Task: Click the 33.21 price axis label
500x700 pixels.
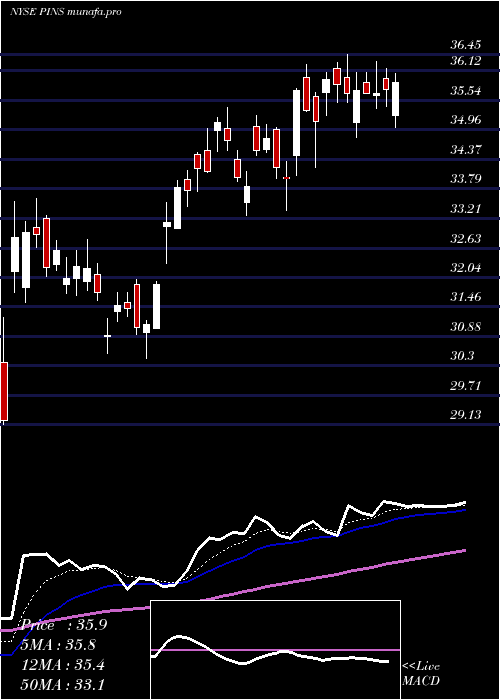Action: 466,209
